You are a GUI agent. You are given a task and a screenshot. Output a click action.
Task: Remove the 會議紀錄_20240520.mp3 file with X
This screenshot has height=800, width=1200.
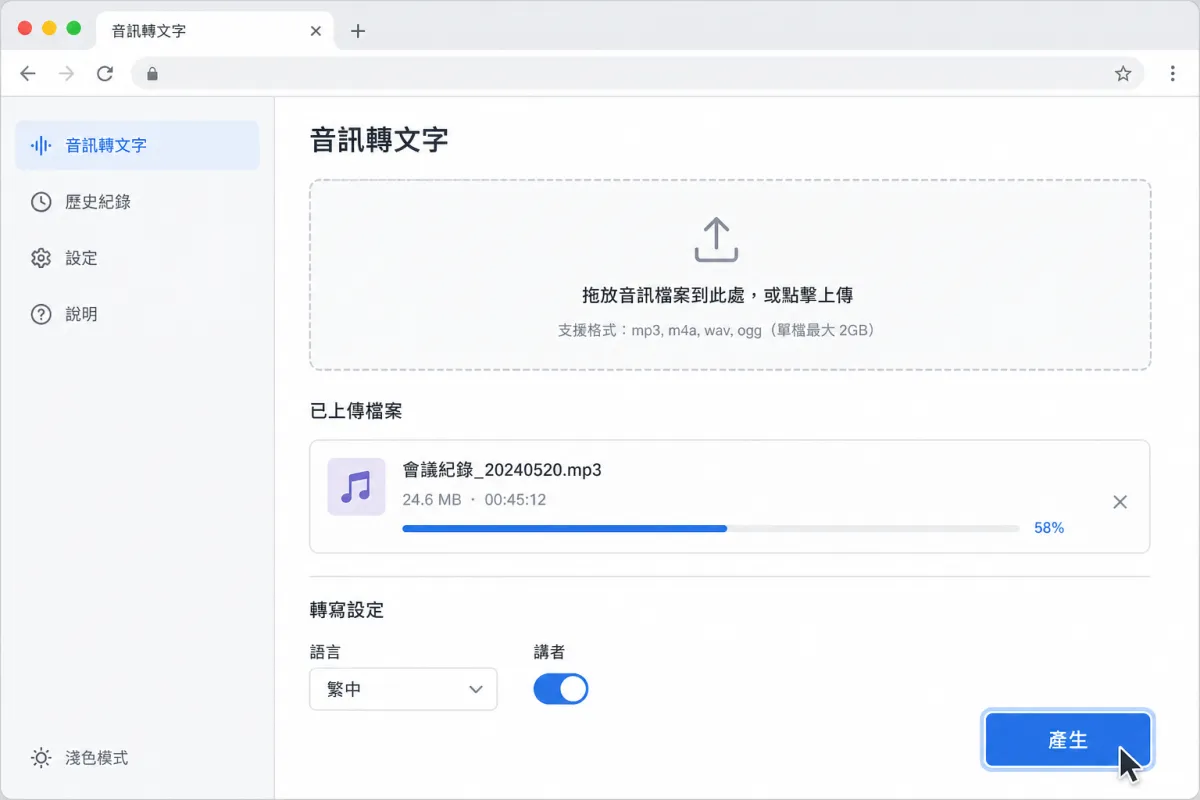tap(1120, 502)
